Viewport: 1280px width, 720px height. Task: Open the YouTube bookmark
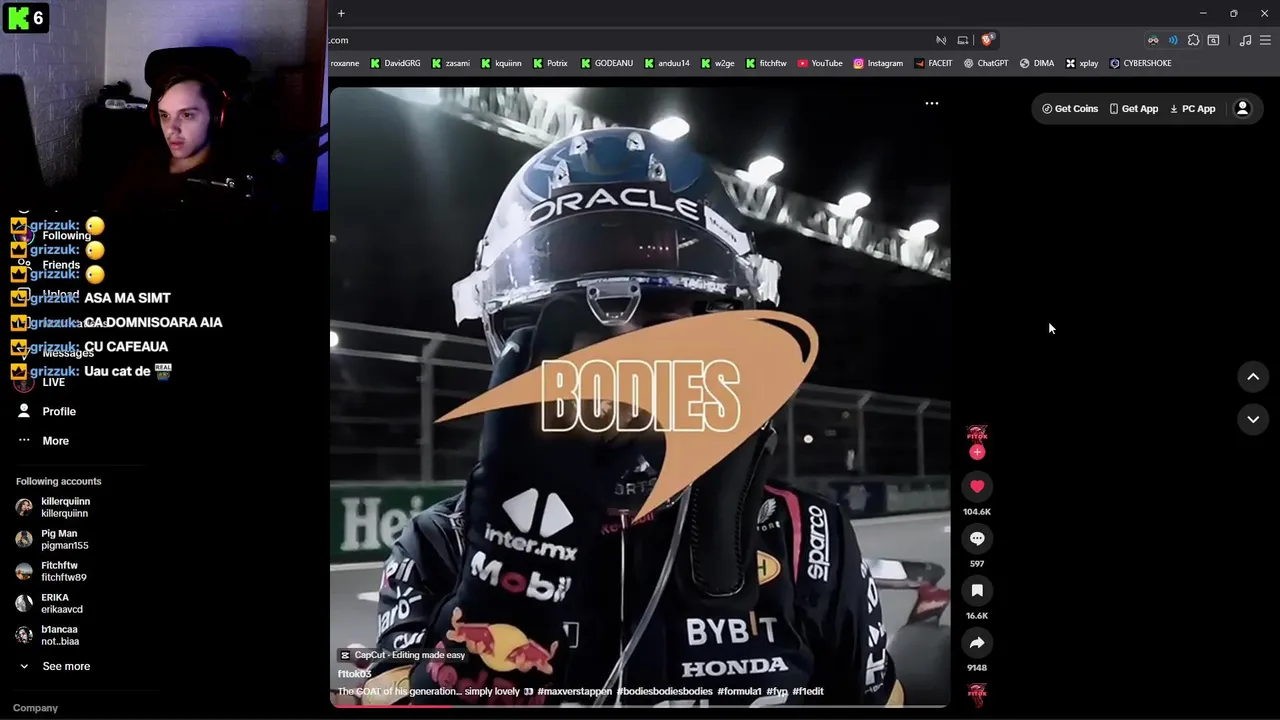[x=820, y=63]
